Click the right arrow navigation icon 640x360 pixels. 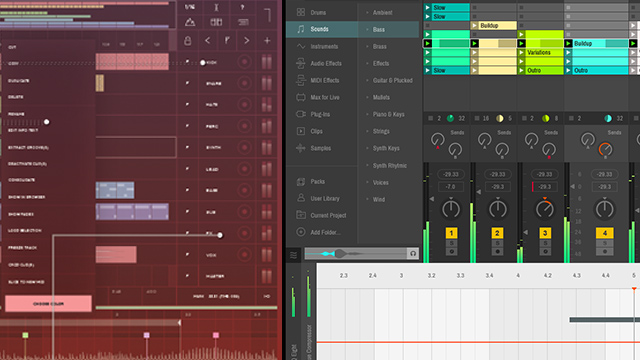(247, 40)
